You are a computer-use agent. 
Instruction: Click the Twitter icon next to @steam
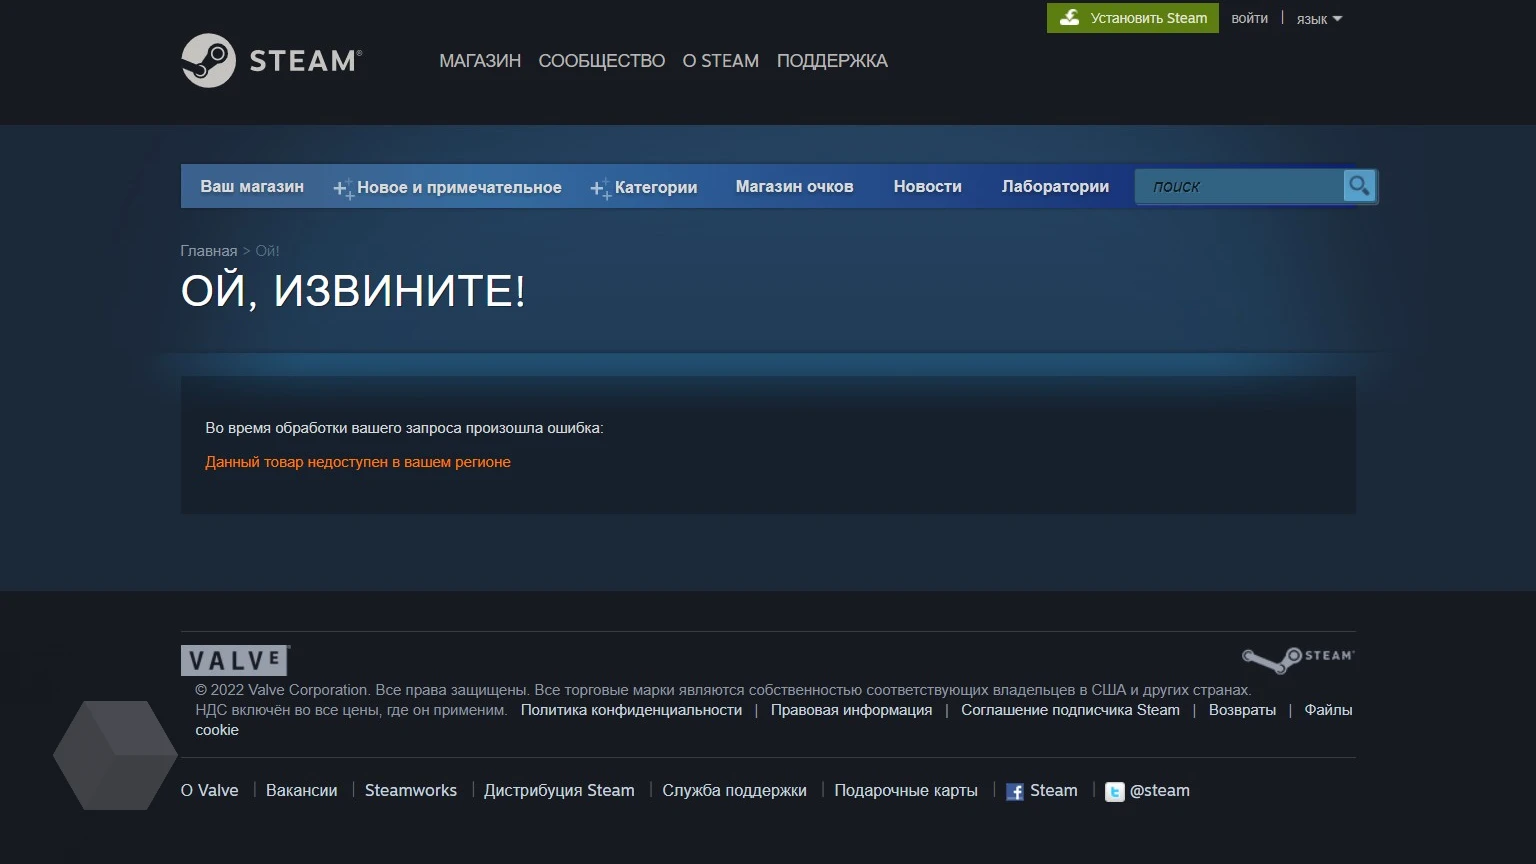1114,792
